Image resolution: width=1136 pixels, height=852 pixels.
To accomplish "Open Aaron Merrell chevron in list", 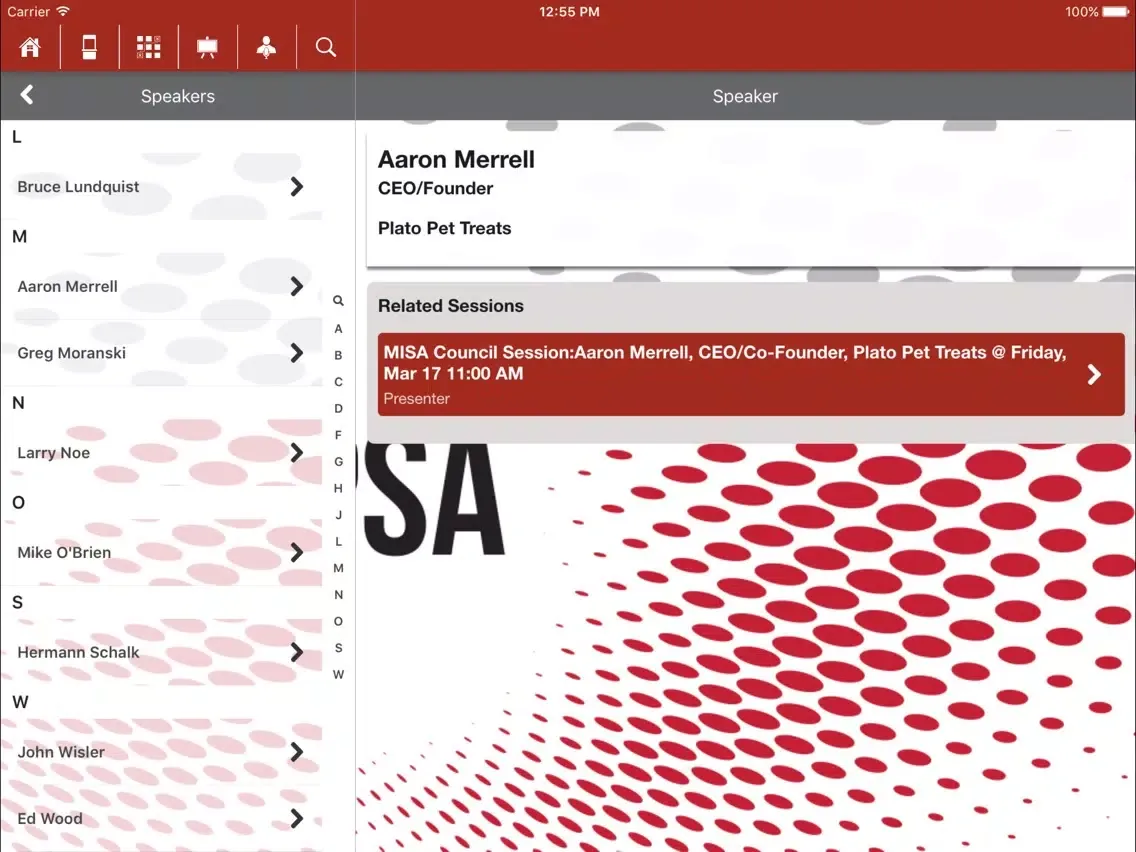I will point(296,286).
